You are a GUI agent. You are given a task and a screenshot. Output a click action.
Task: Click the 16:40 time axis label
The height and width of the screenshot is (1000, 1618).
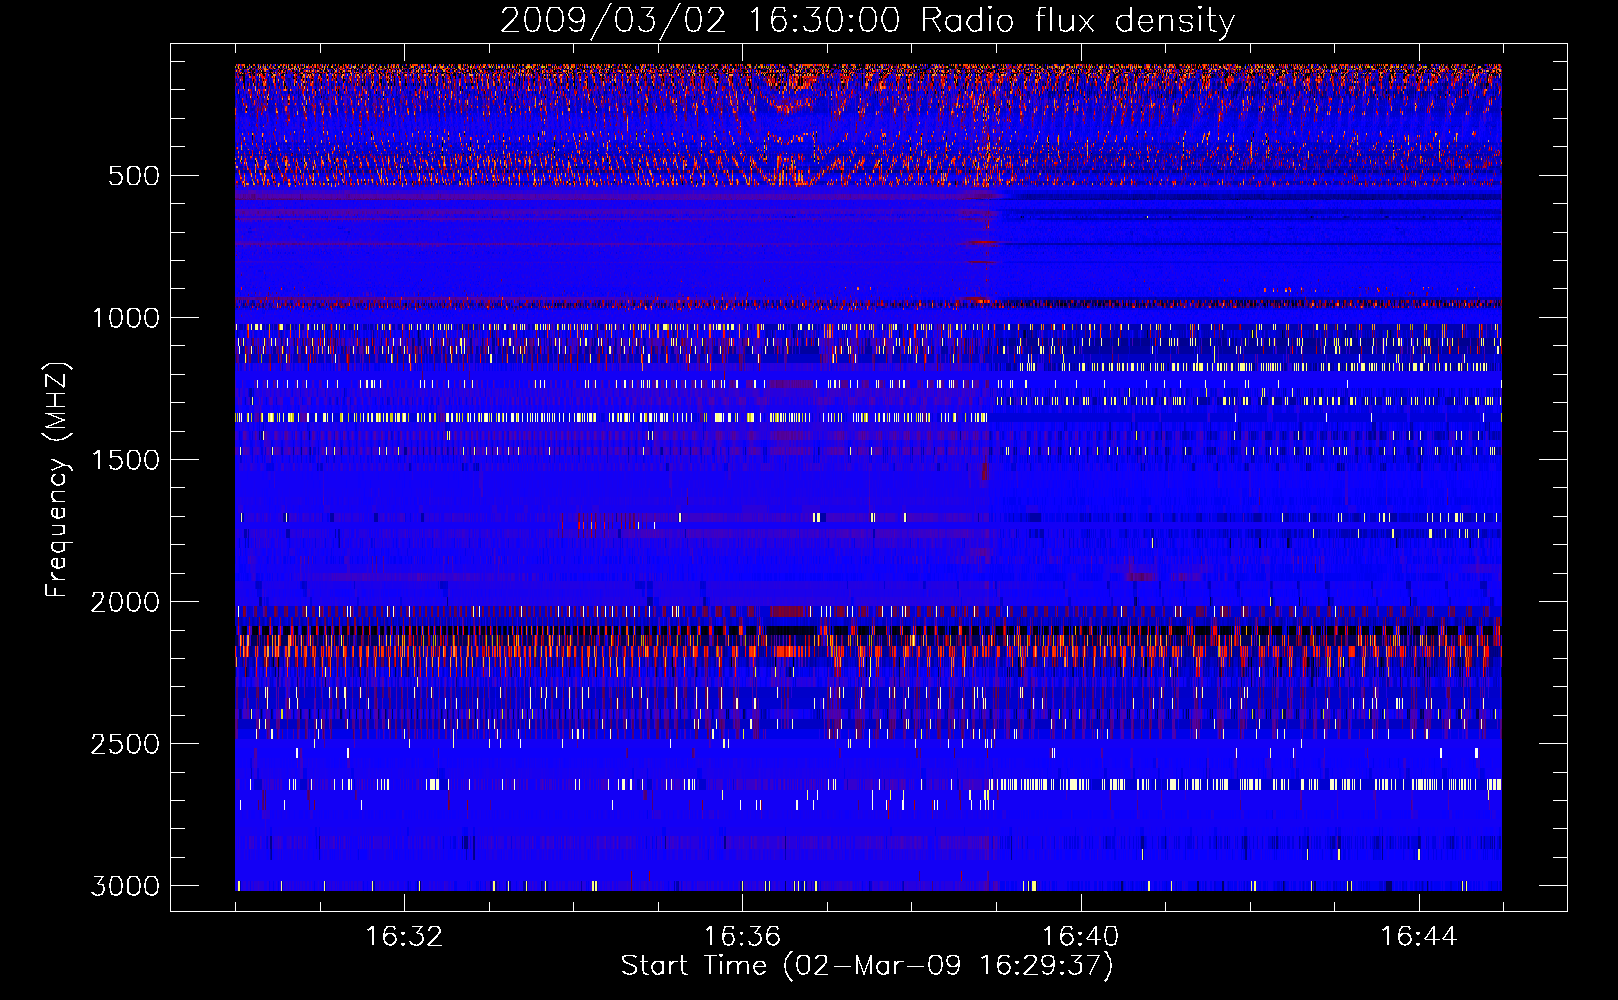1080,937
